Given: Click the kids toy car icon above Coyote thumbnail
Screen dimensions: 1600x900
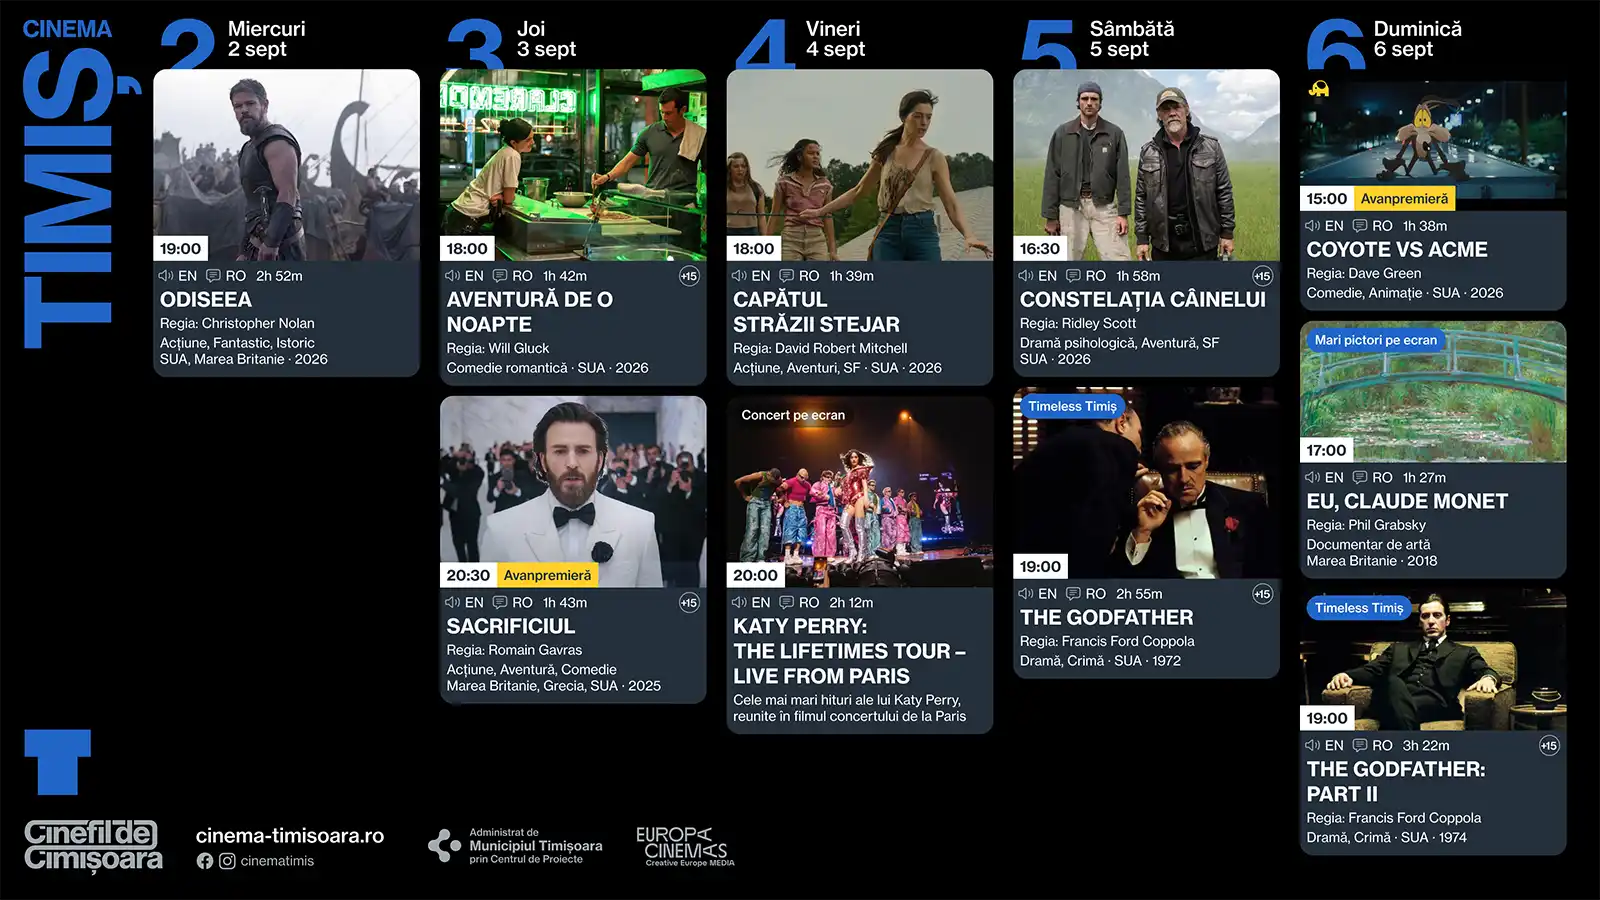Looking at the screenshot, I should [1319, 89].
